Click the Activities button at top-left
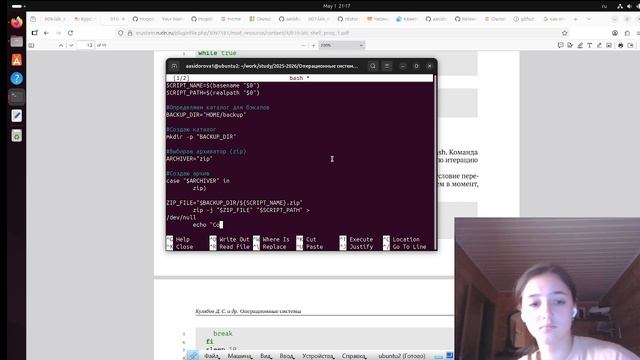Screen dimensions: 640x360 click(18, 6)
